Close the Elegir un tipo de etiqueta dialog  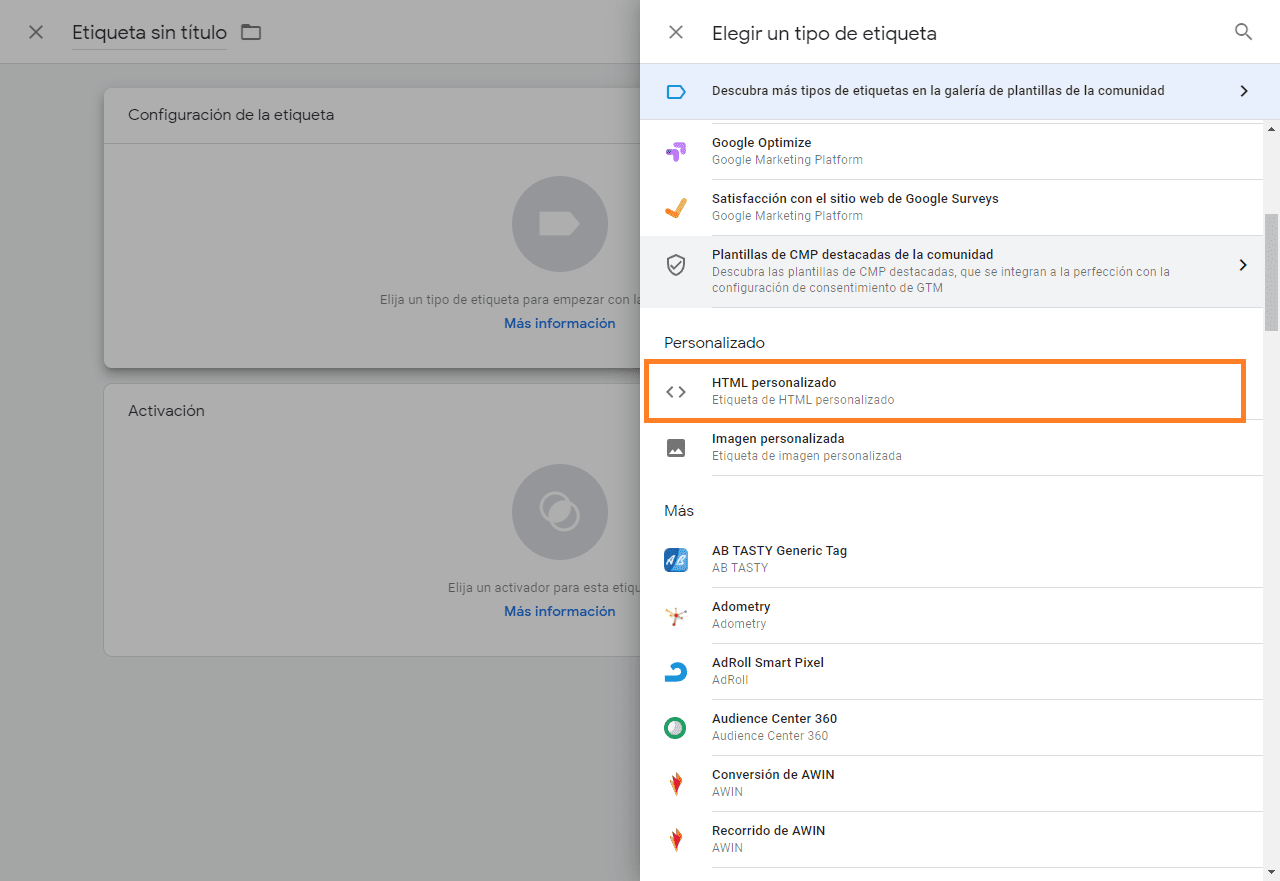coord(675,31)
